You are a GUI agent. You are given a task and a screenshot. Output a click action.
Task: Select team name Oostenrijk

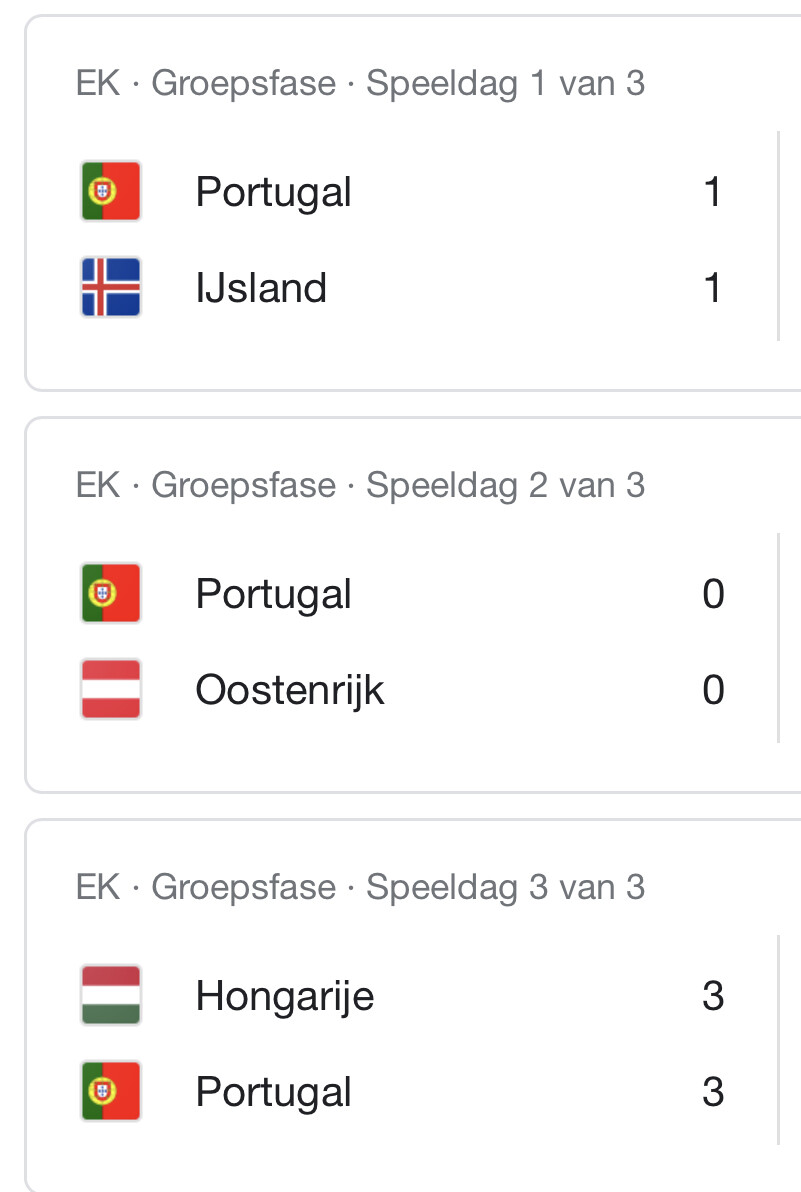click(290, 691)
